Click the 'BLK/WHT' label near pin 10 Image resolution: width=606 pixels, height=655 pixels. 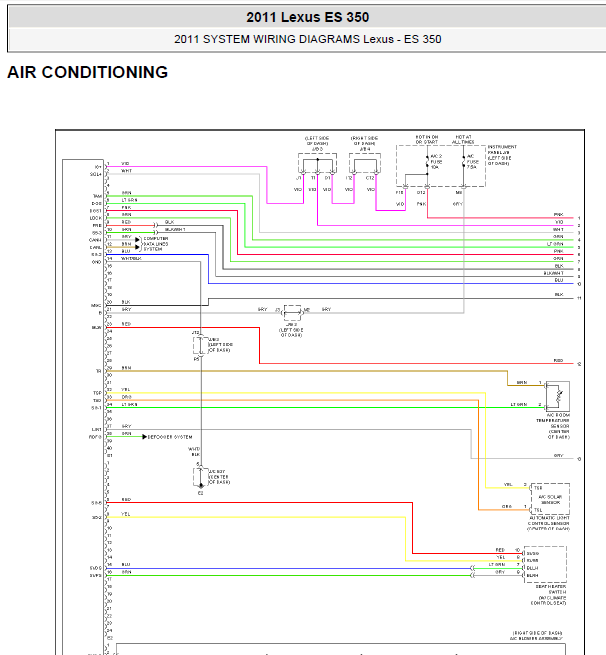(175, 229)
